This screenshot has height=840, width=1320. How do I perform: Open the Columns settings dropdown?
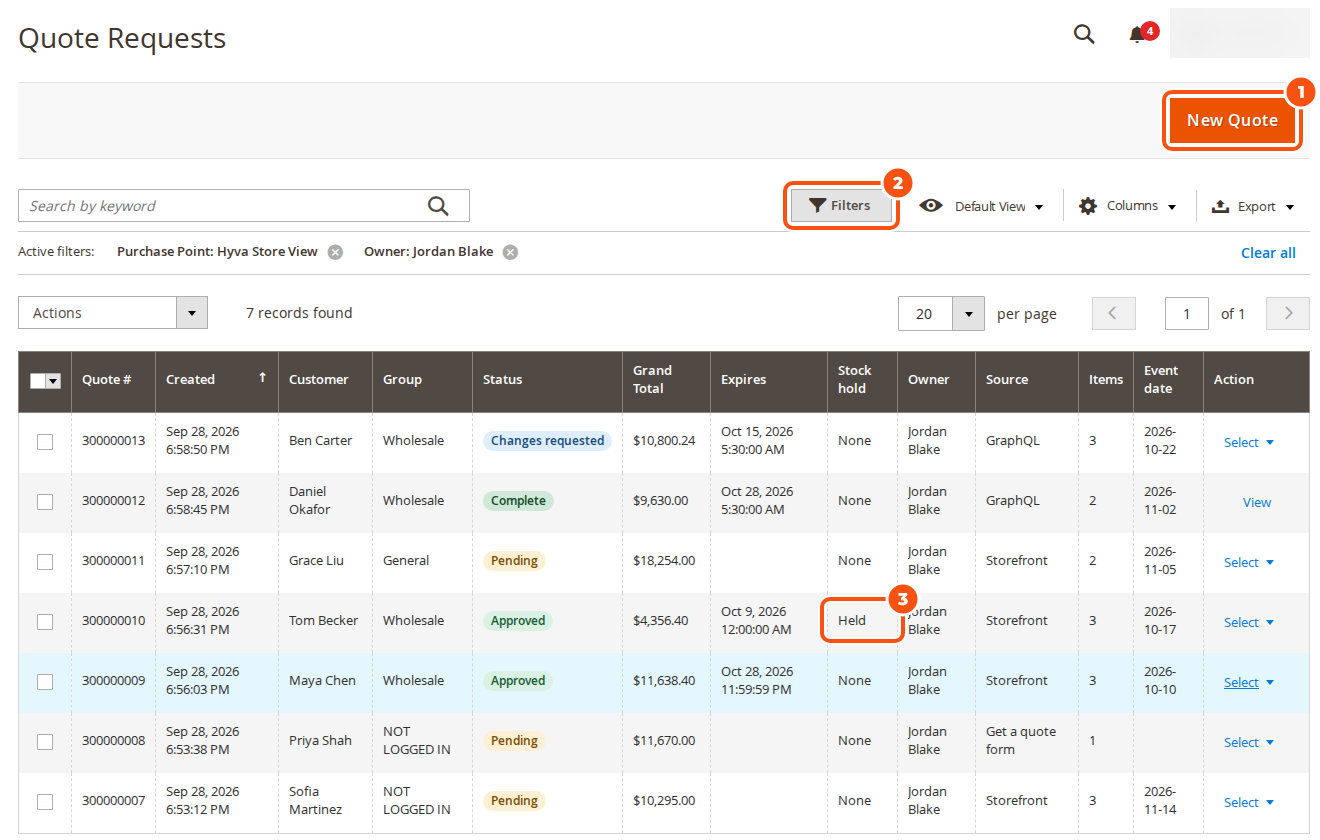pyautogui.click(x=1127, y=206)
